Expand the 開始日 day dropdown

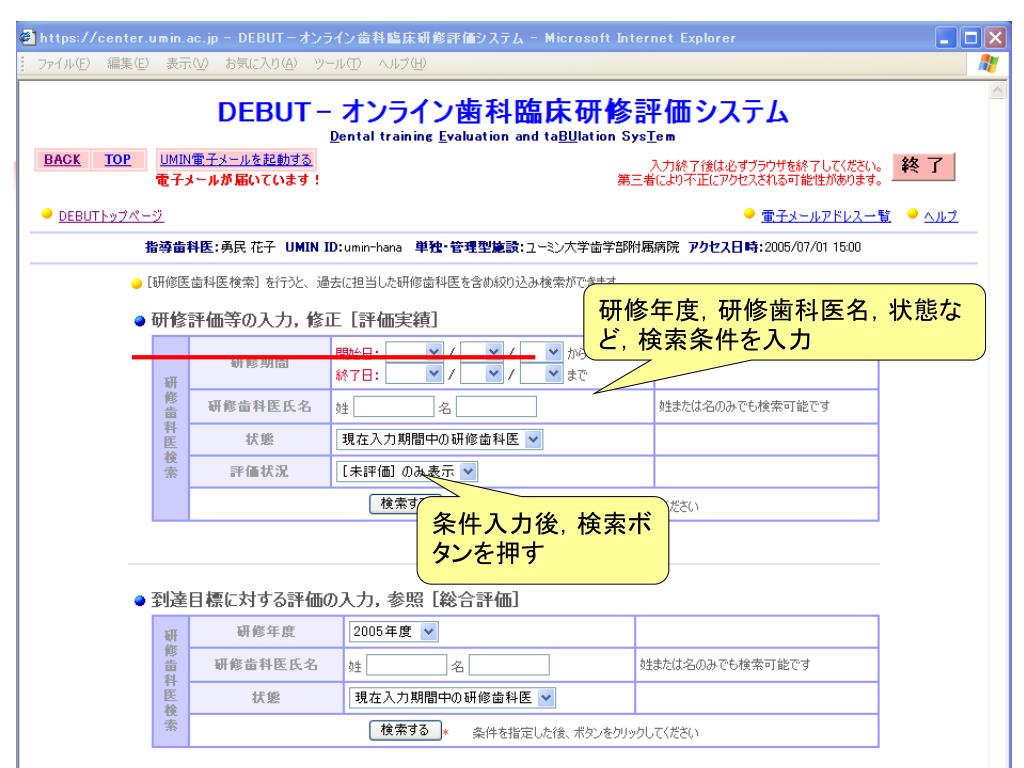tap(541, 352)
